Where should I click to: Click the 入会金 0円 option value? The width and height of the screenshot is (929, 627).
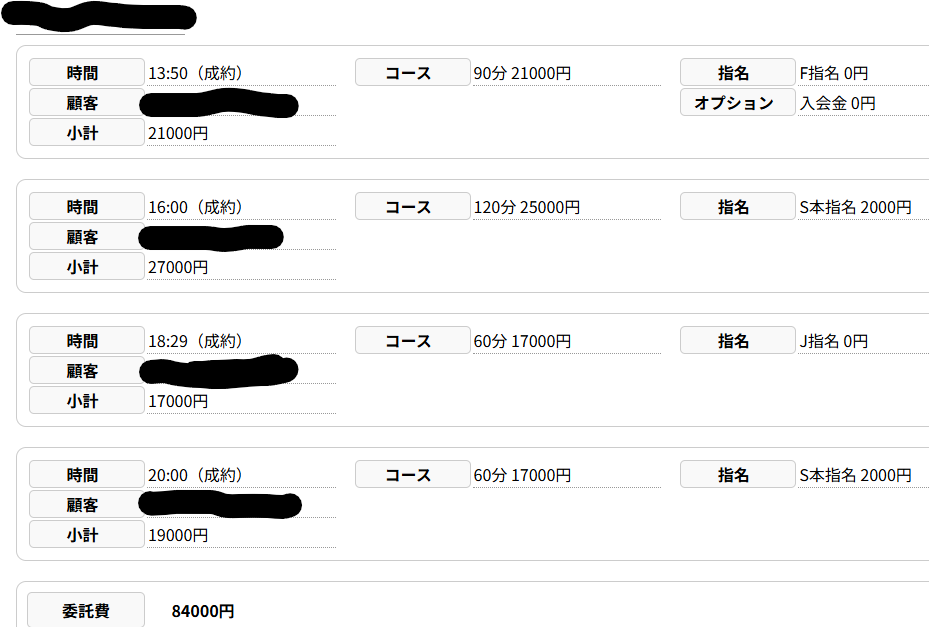point(837,103)
